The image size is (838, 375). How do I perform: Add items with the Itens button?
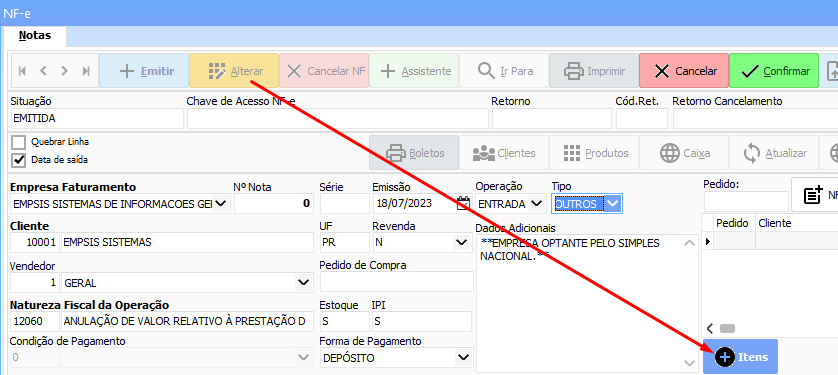tap(740, 356)
